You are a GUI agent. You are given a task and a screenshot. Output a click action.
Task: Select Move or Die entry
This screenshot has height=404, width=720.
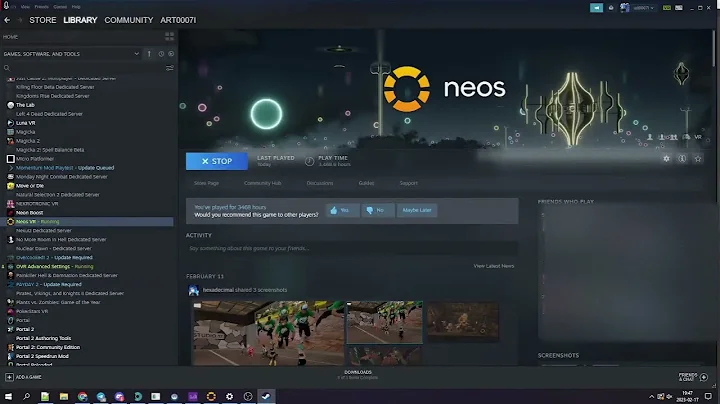(x=30, y=186)
